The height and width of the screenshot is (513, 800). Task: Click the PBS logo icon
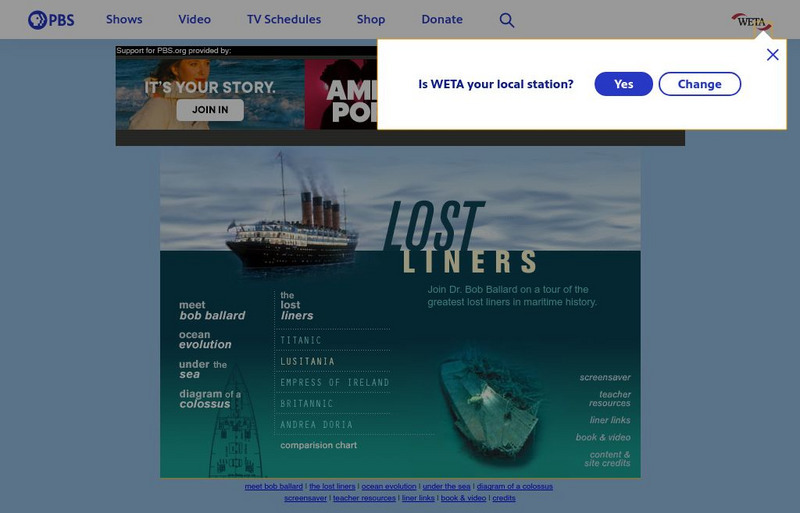coord(51,20)
